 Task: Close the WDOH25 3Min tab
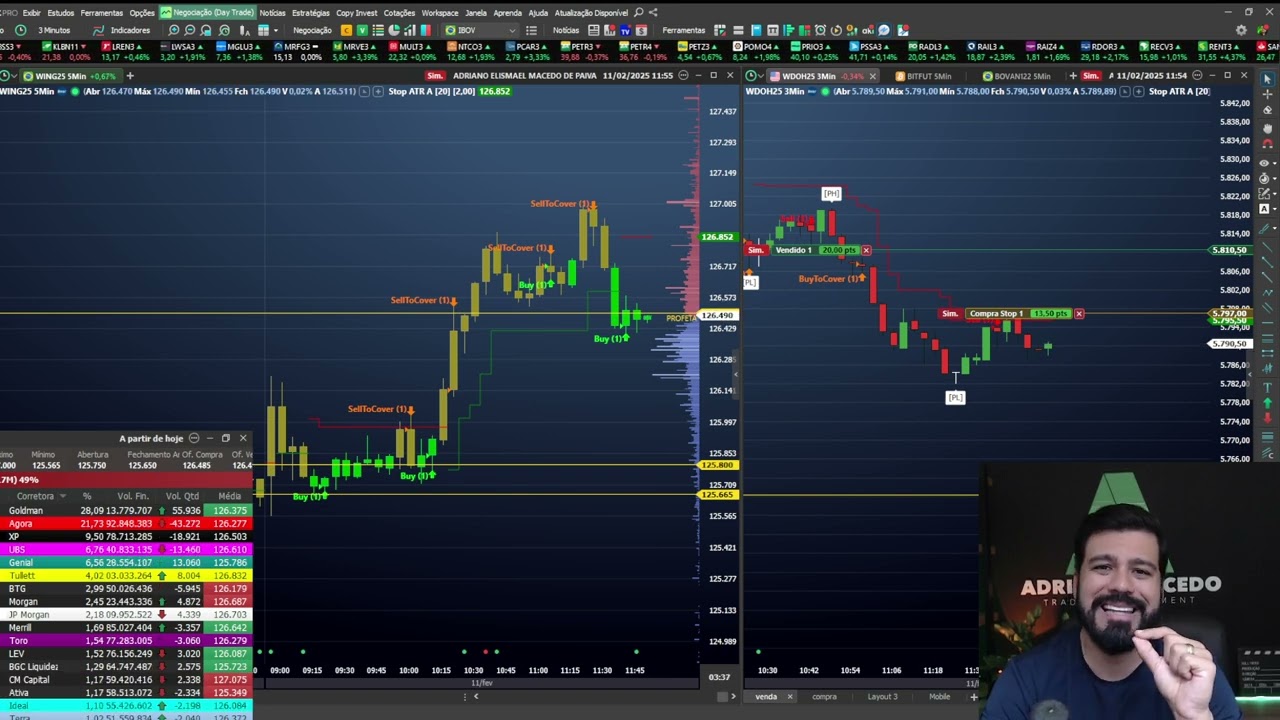(872, 76)
